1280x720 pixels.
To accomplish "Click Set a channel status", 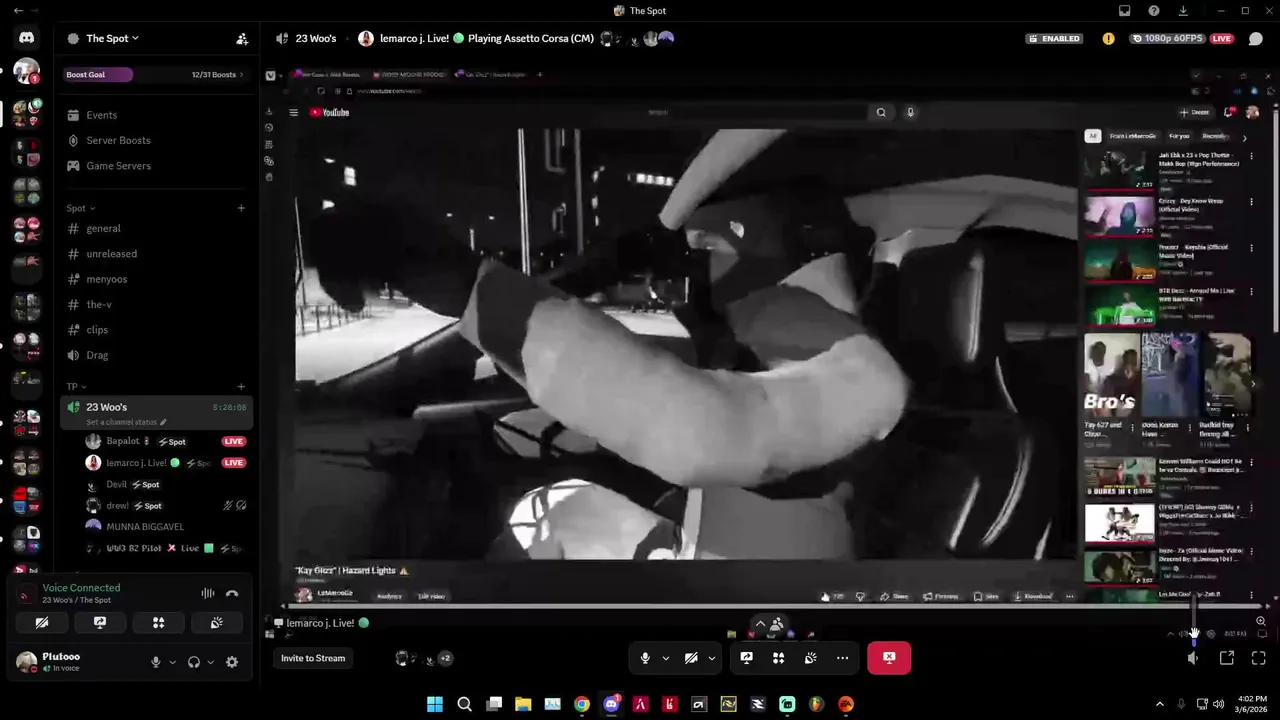I will tap(126, 422).
